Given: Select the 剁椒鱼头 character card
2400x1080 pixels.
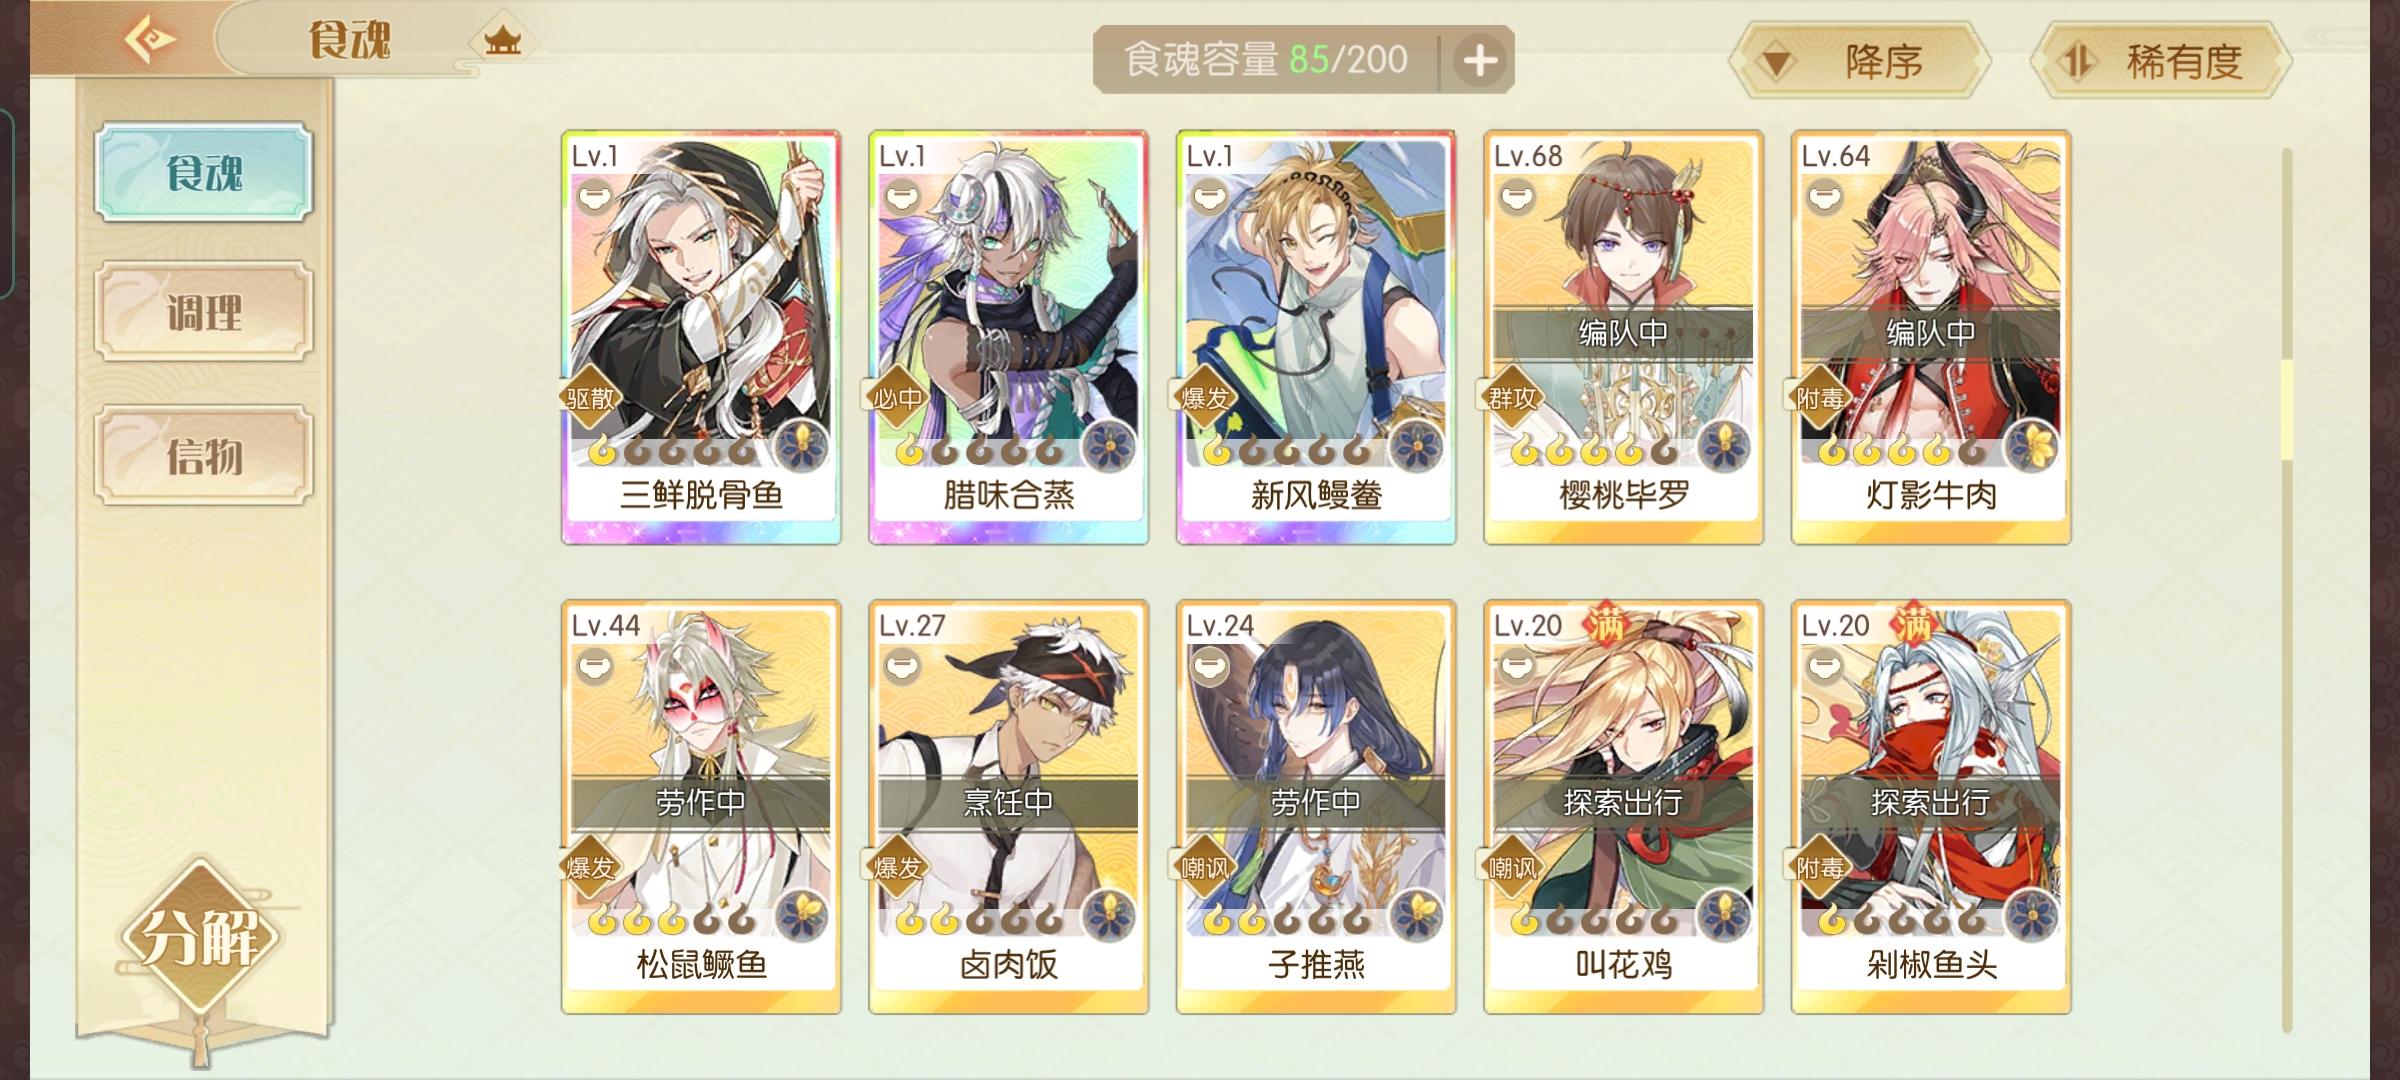Looking at the screenshot, I should tap(1931, 807).
